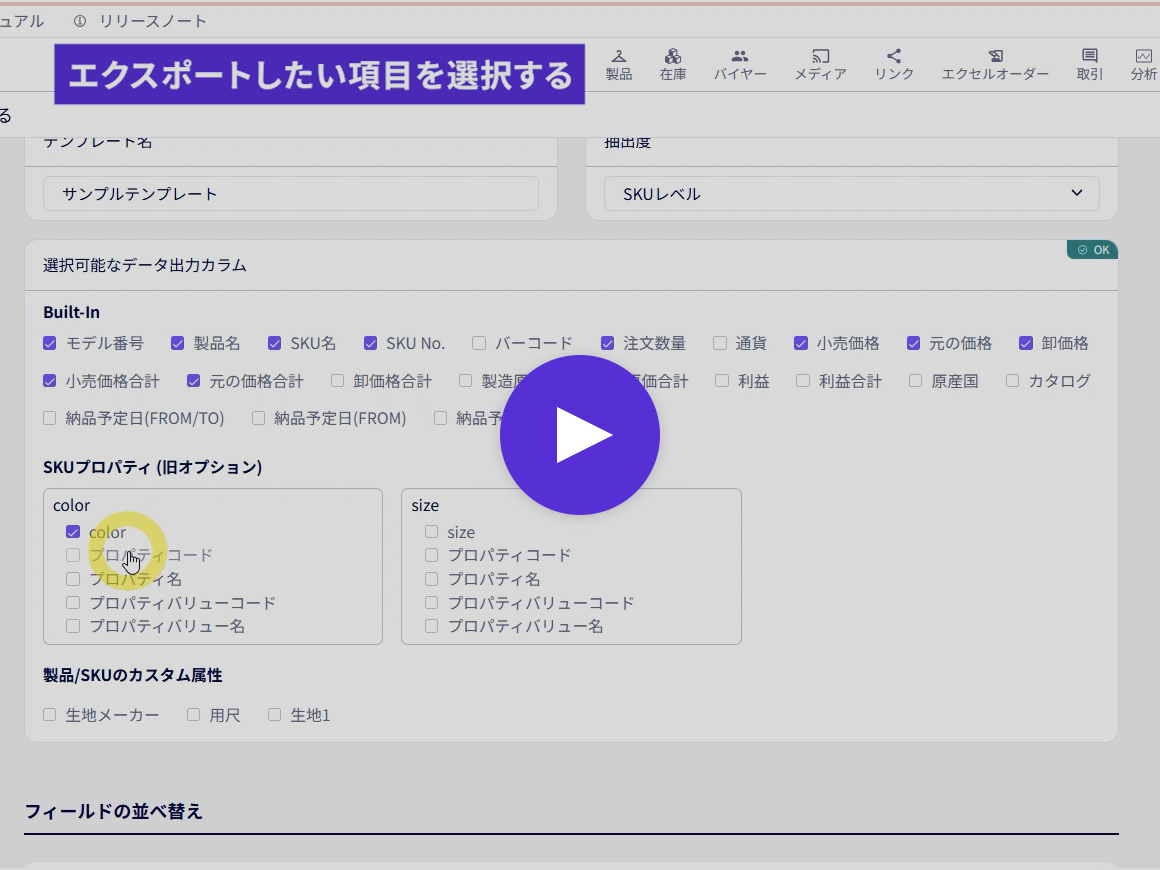Uncheck the 注文数量 checkbox
Image resolution: width=1160 pixels, height=870 pixels.
click(607, 343)
